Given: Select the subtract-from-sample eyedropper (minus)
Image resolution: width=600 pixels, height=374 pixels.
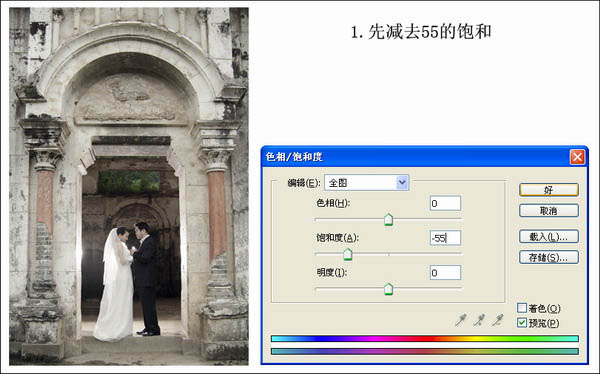Looking at the screenshot, I should click(x=497, y=320).
